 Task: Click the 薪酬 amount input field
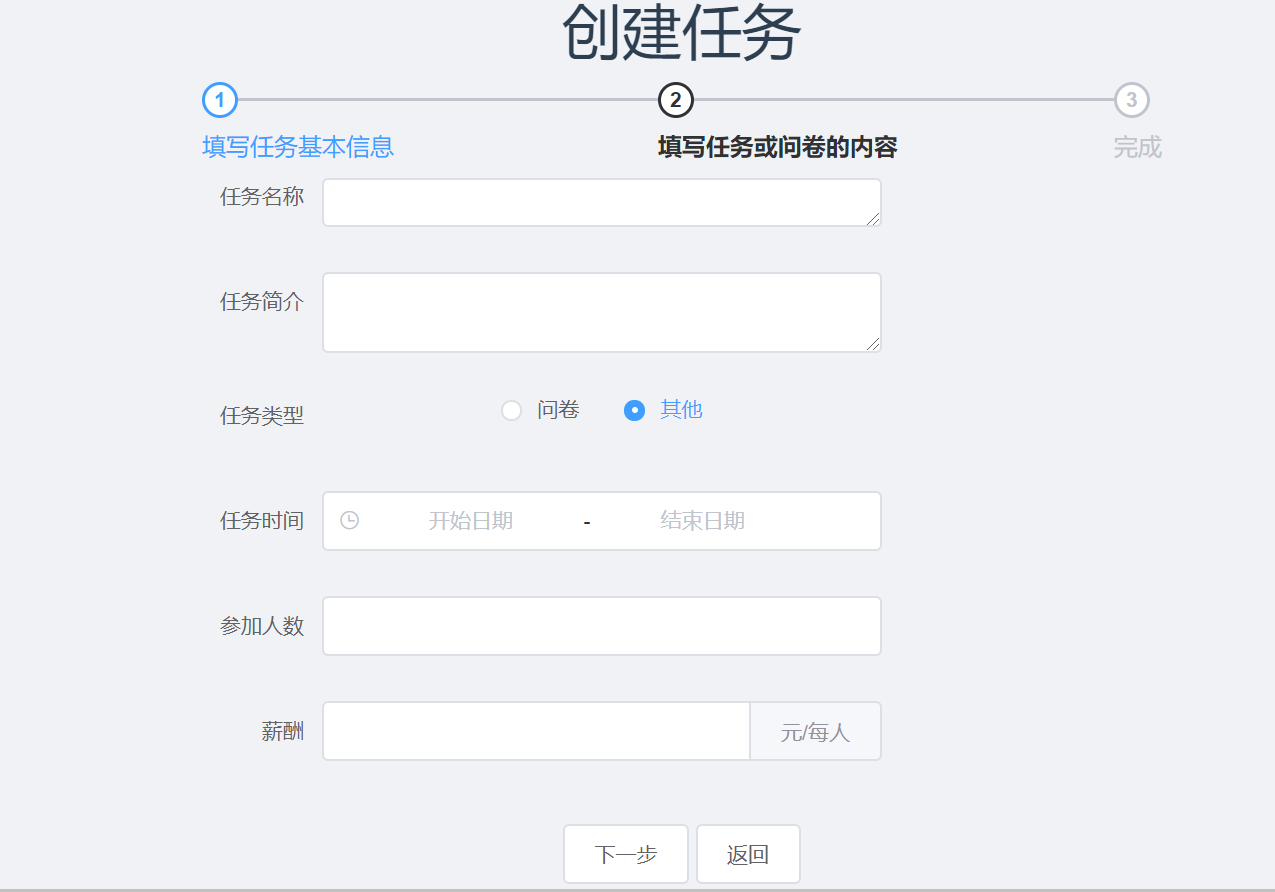coord(536,731)
